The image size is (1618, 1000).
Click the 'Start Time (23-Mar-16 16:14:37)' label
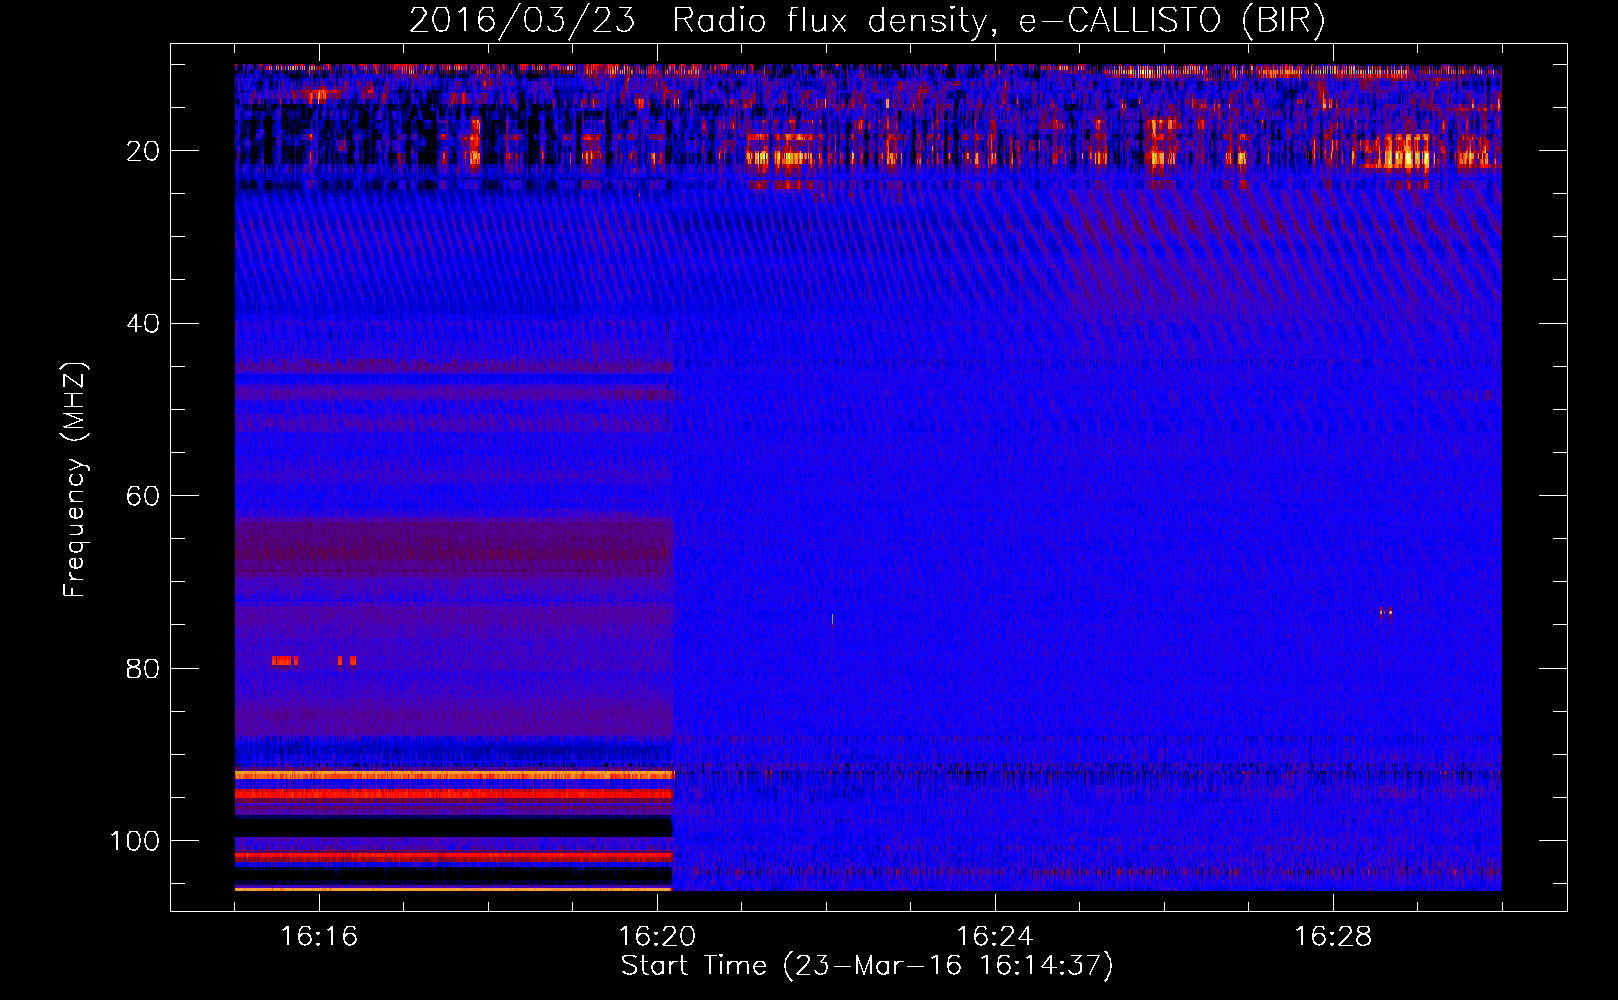867,966
